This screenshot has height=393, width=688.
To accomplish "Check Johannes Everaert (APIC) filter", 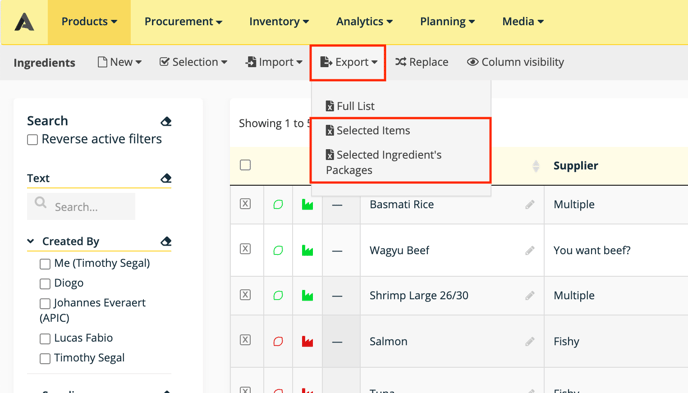I will pyautogui.click(x=45, y=304).
